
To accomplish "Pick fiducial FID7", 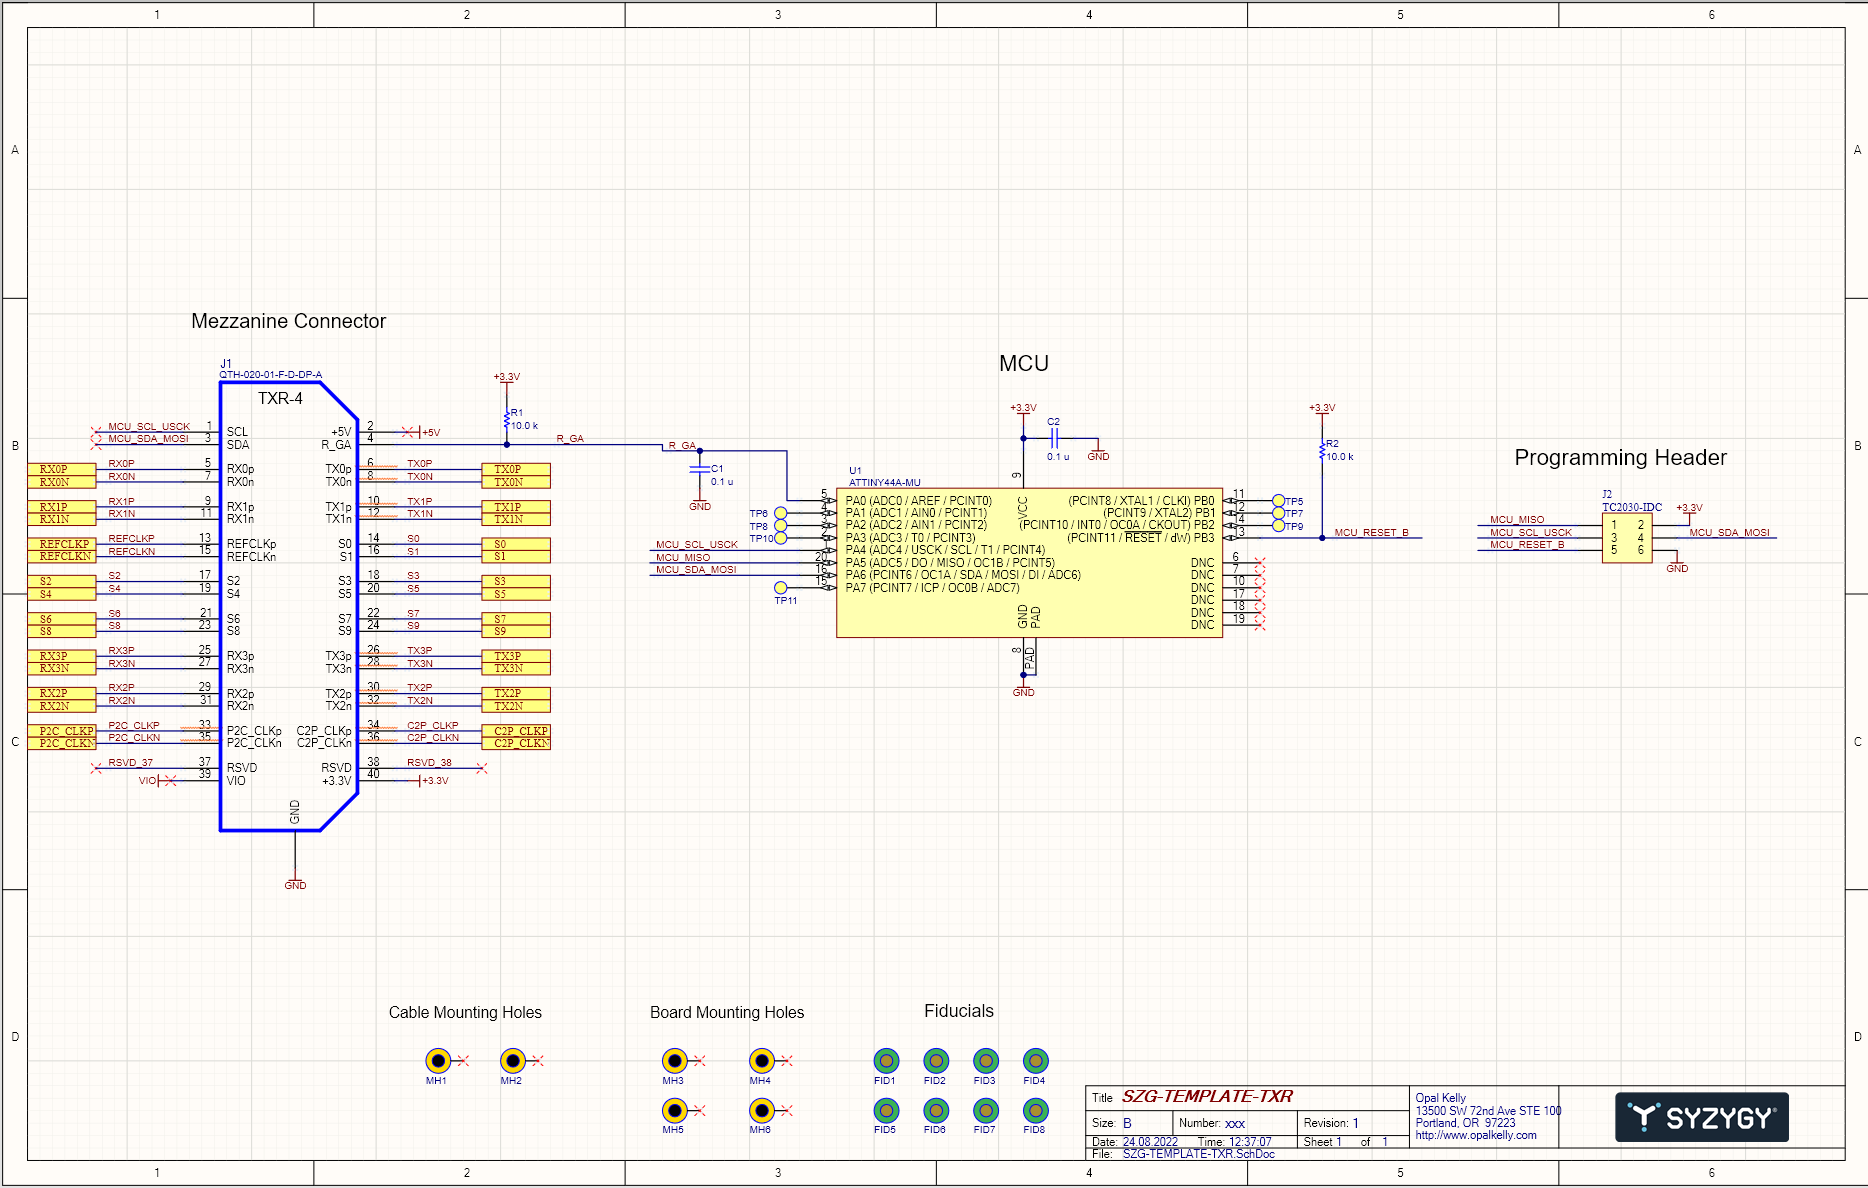I will click(x=986, y=1110).
